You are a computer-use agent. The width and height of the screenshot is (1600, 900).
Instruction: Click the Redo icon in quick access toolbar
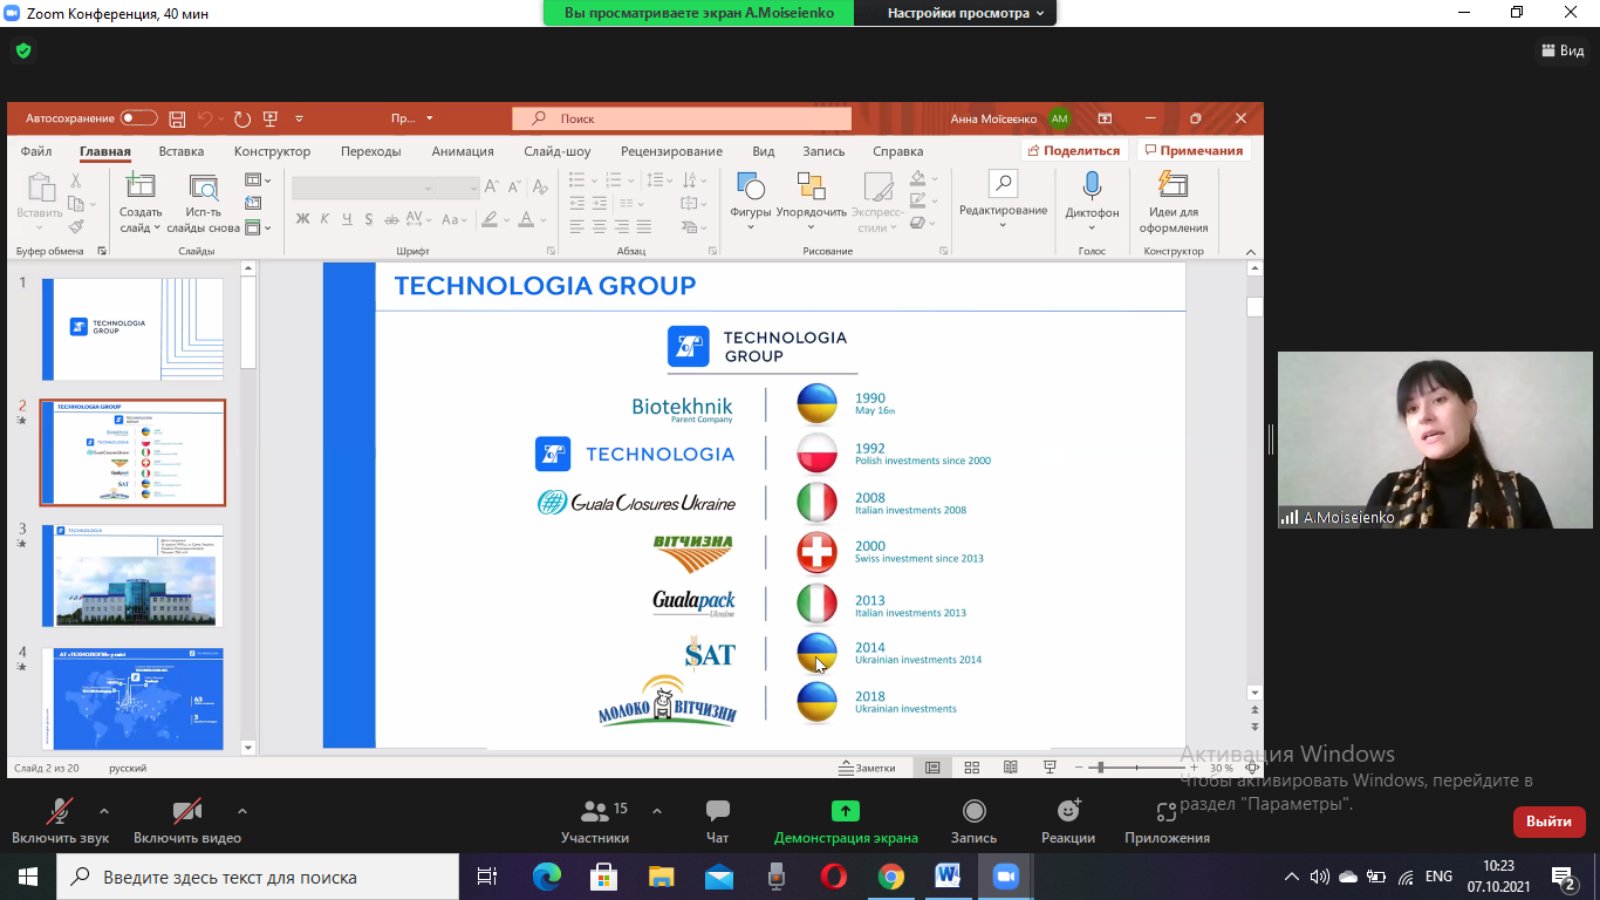coord(242,119)
